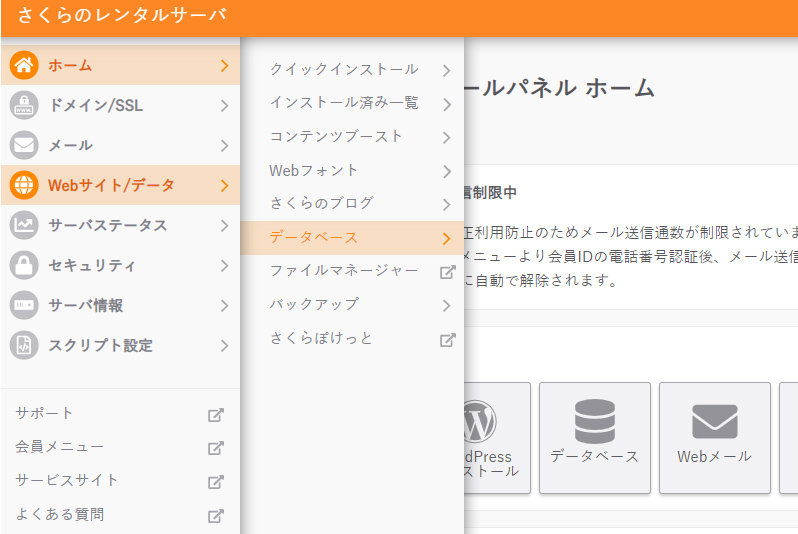The height and width of the screenshot is (534, 798).
Task: Click the mail envelope sidebar icon
Action: click(24, 145)
